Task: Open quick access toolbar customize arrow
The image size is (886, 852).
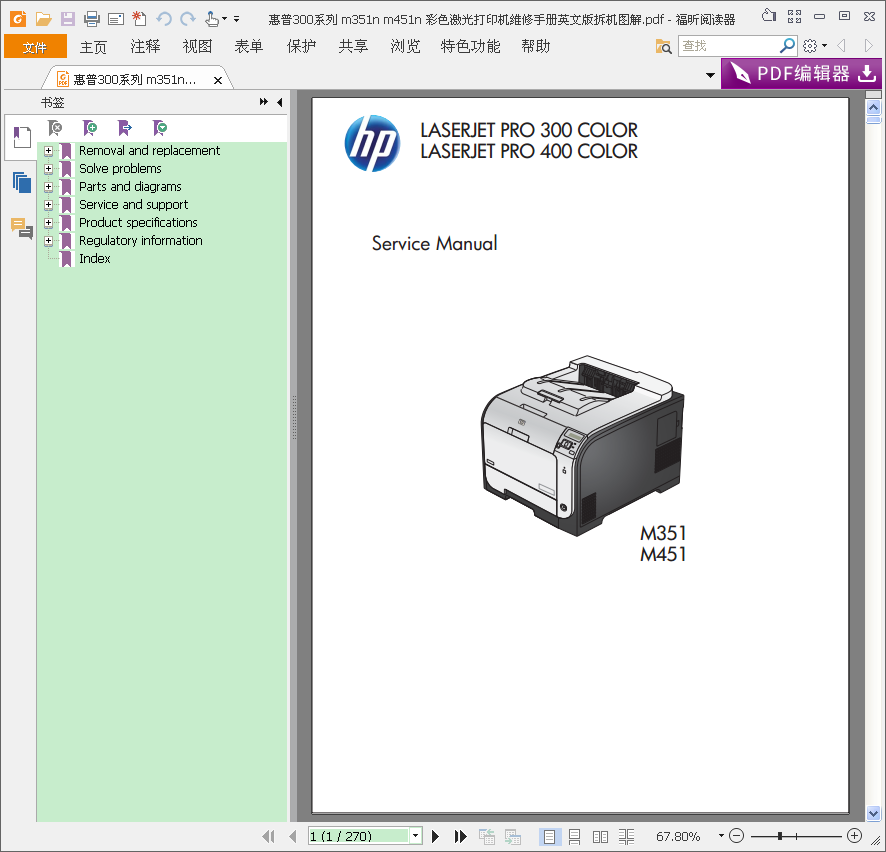Action: click(x=236, y=19)
